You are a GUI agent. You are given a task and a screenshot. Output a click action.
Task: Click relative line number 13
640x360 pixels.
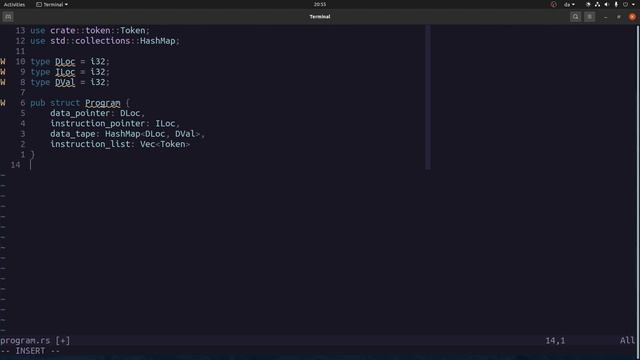[x=20, y=31]
